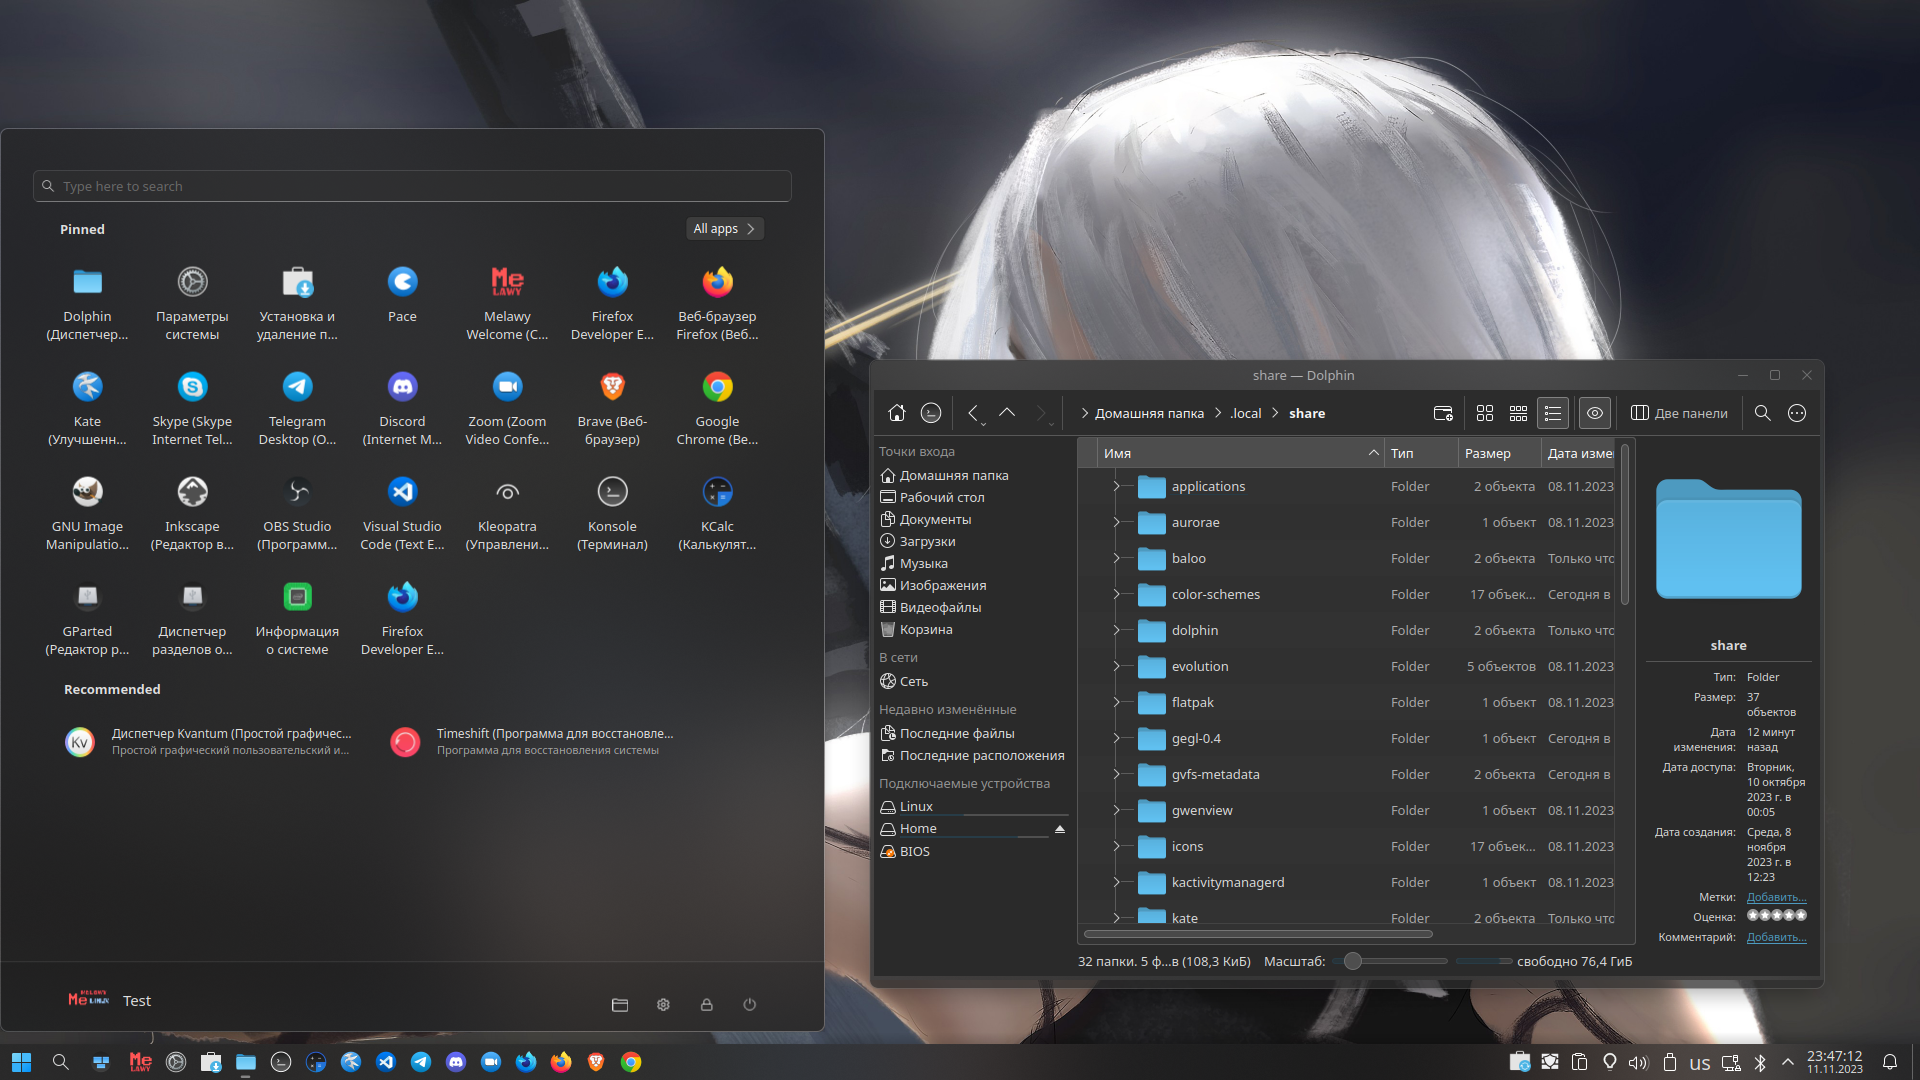Click the Home icon in Dolphin toolbar
Image resolution: width=1920 pixels, height=1080 pixels.
[x=897, y=413]
